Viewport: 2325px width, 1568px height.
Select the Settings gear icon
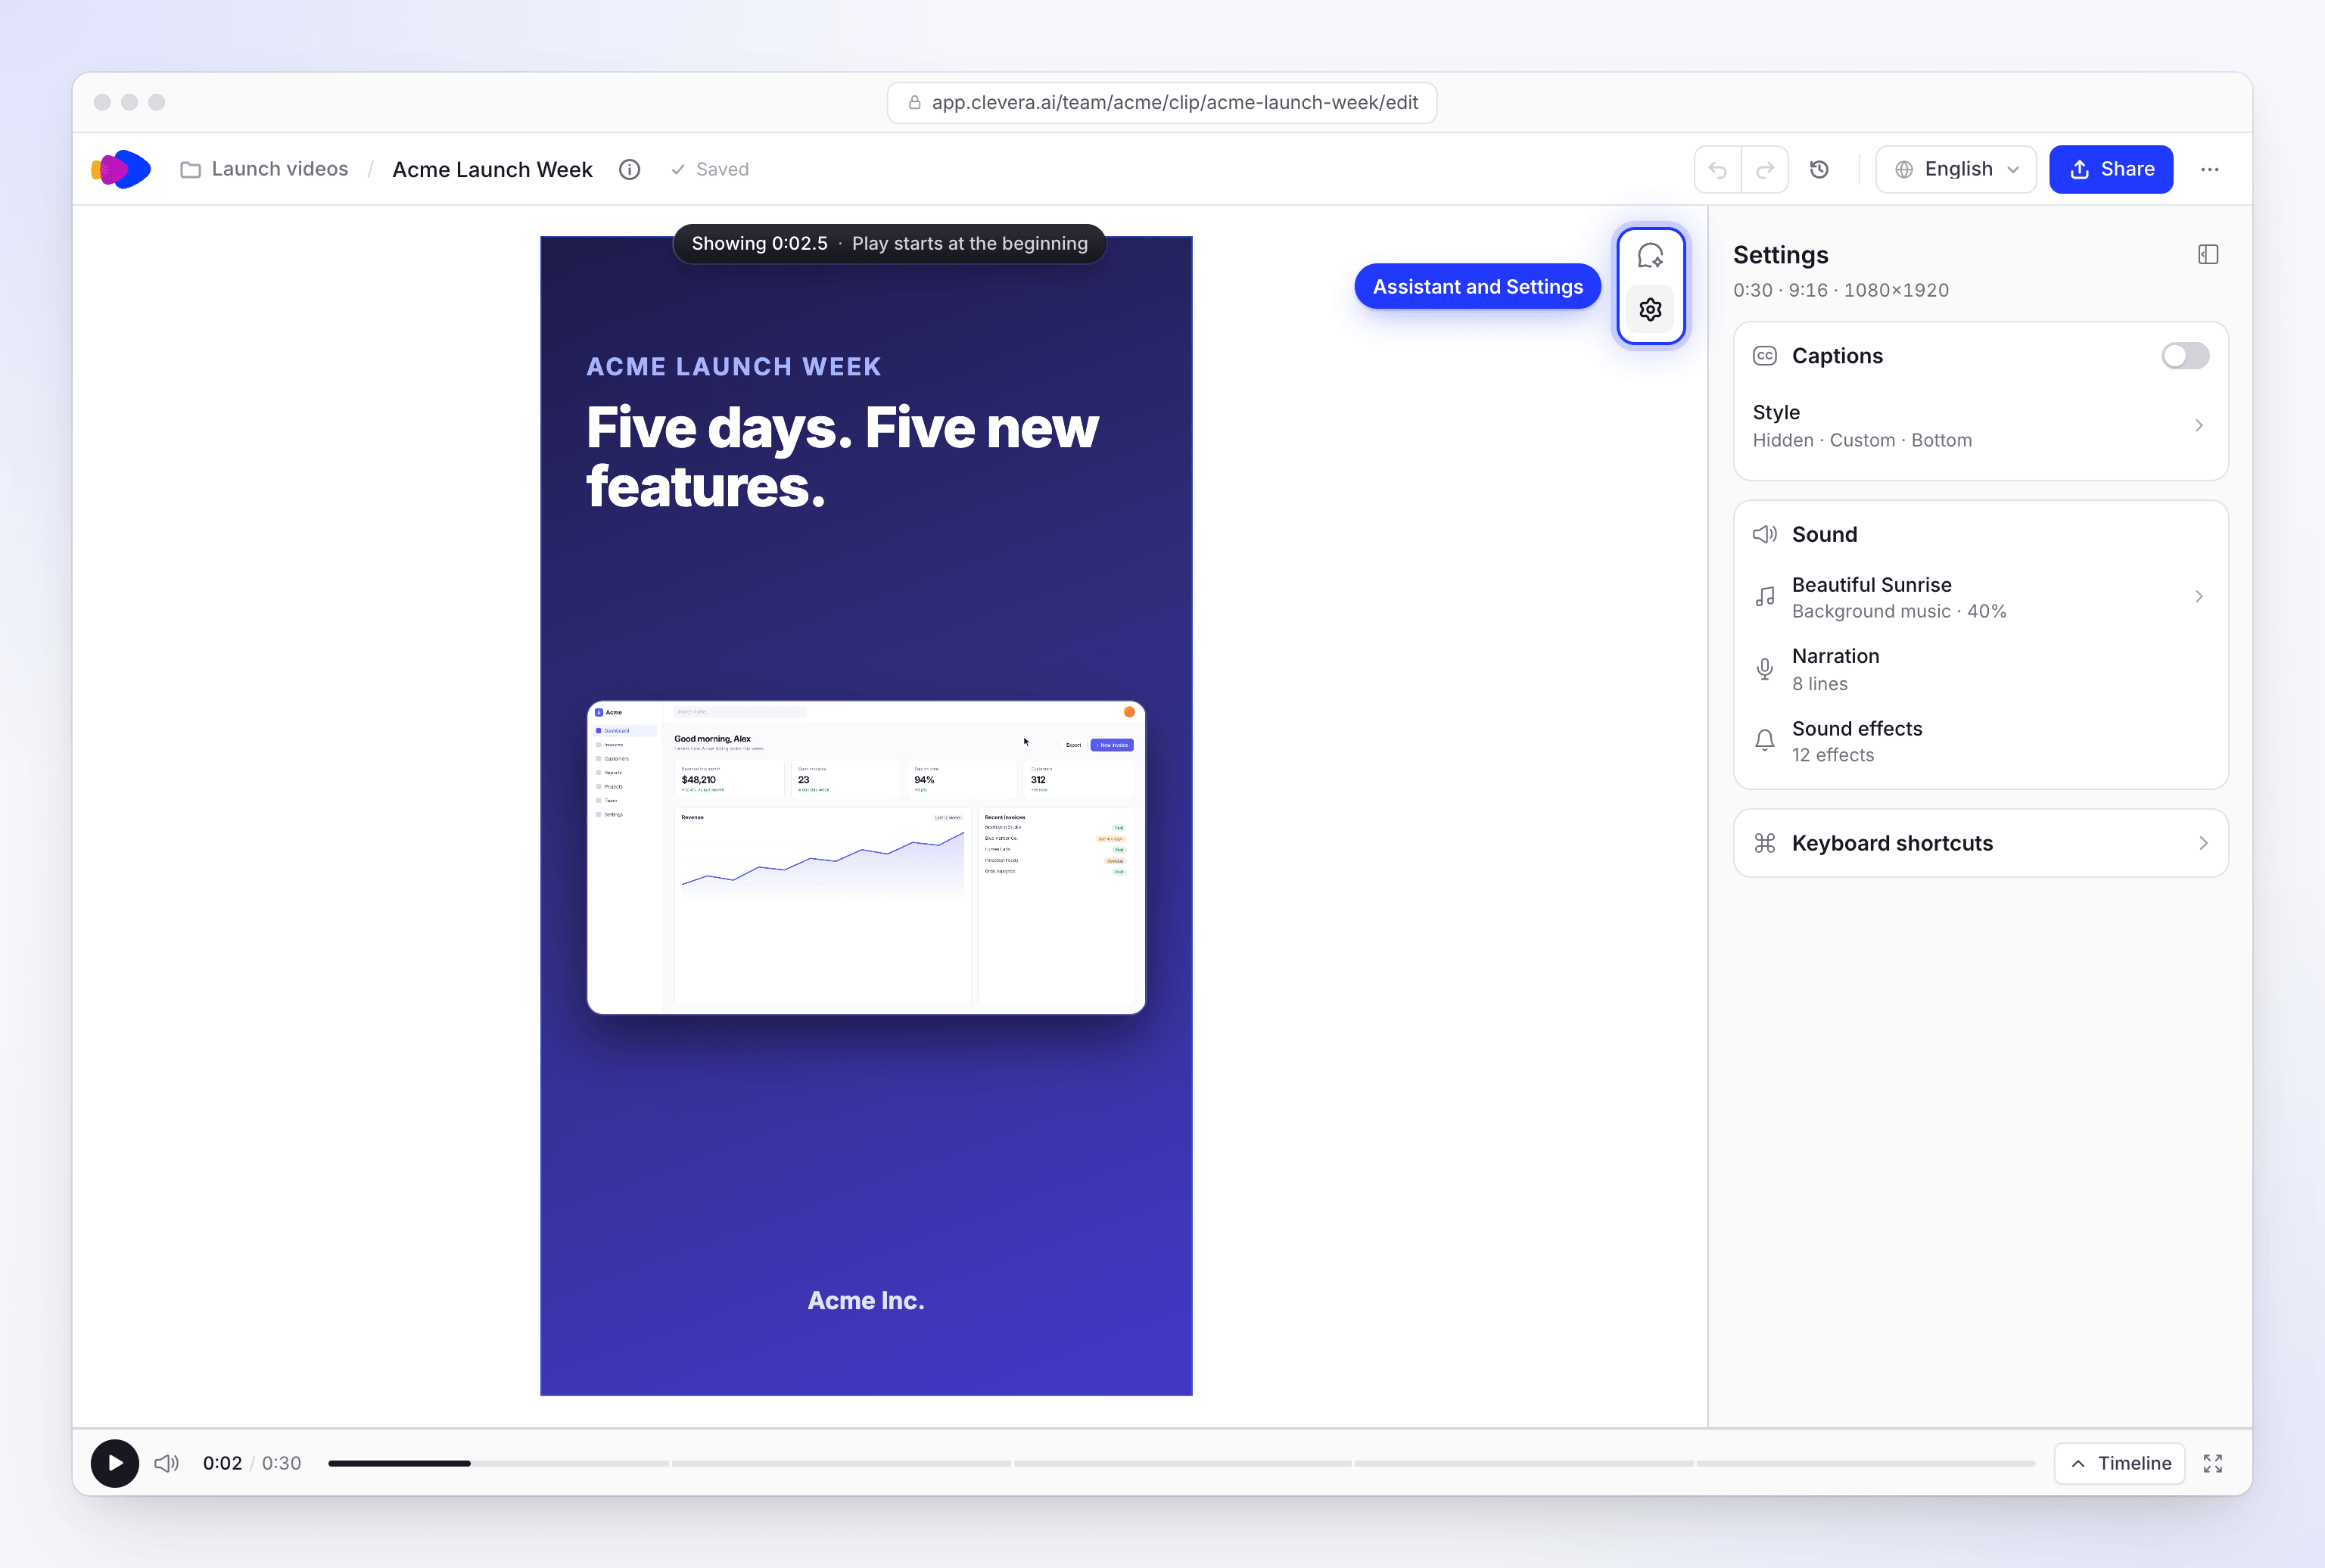1650,310
